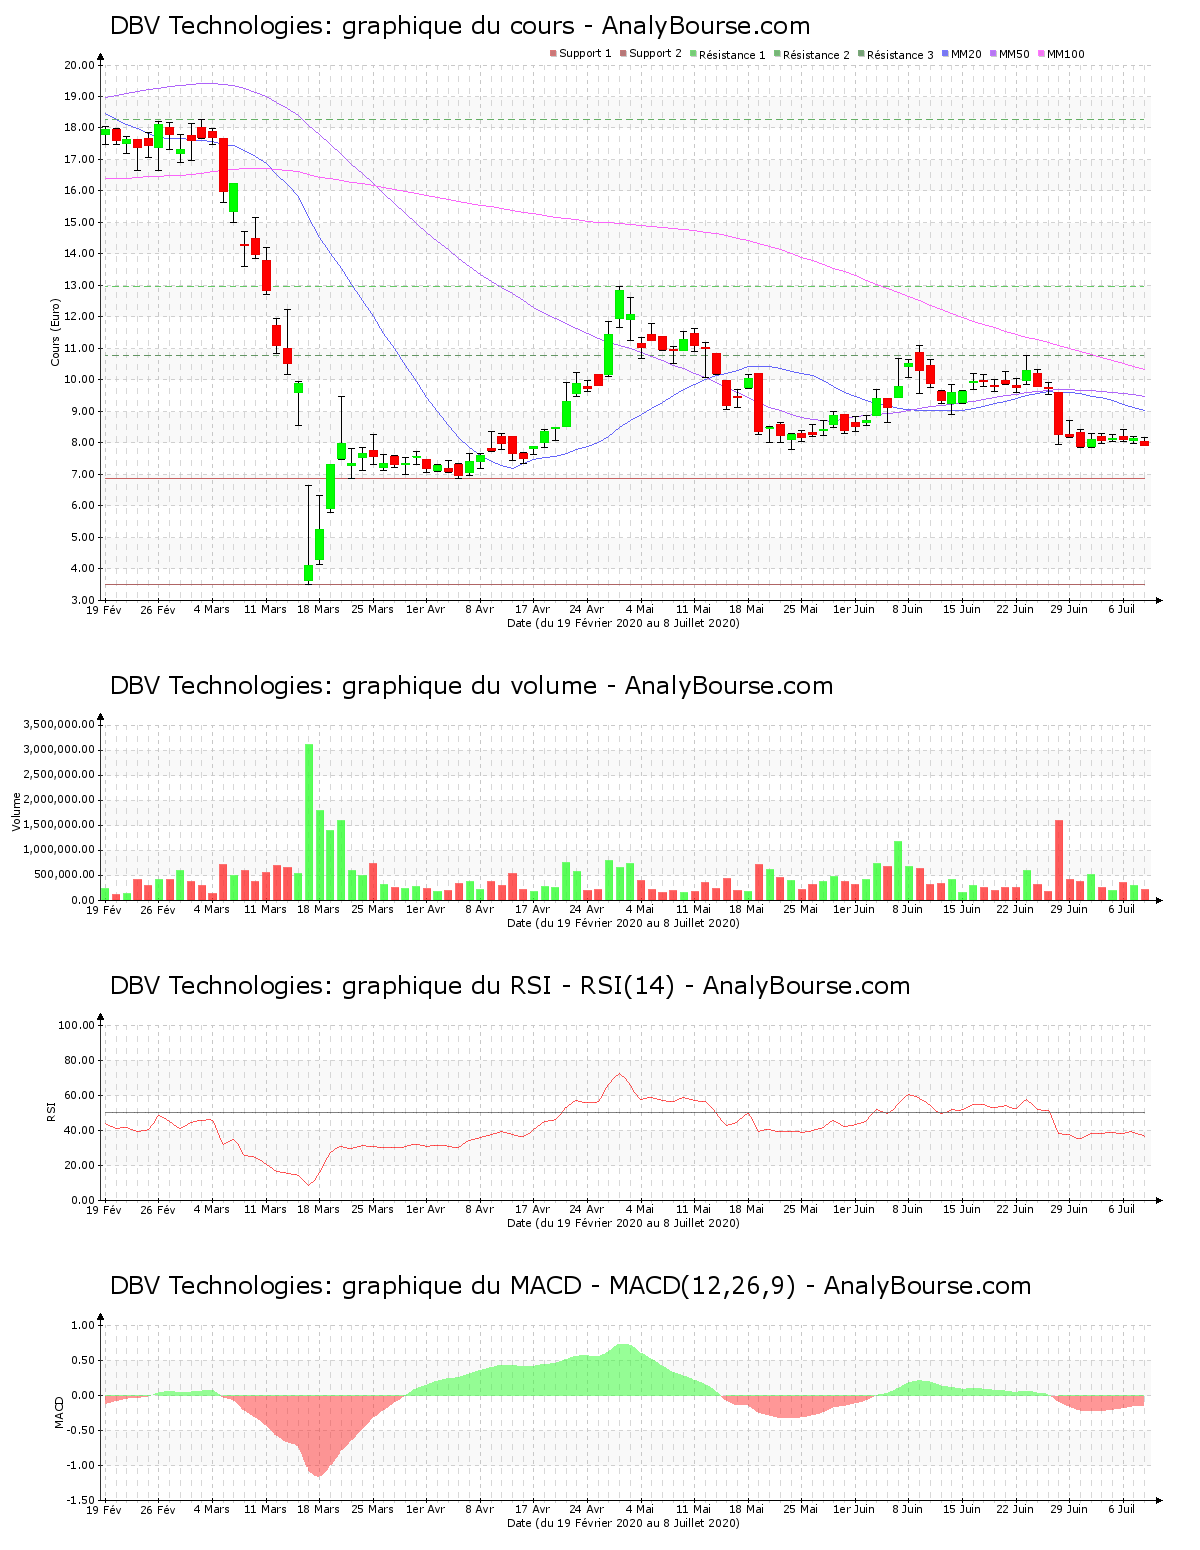The image size is (1200, 1550).
Task: Click the '18 Mars' date on price chart
Action: (319, 609)
